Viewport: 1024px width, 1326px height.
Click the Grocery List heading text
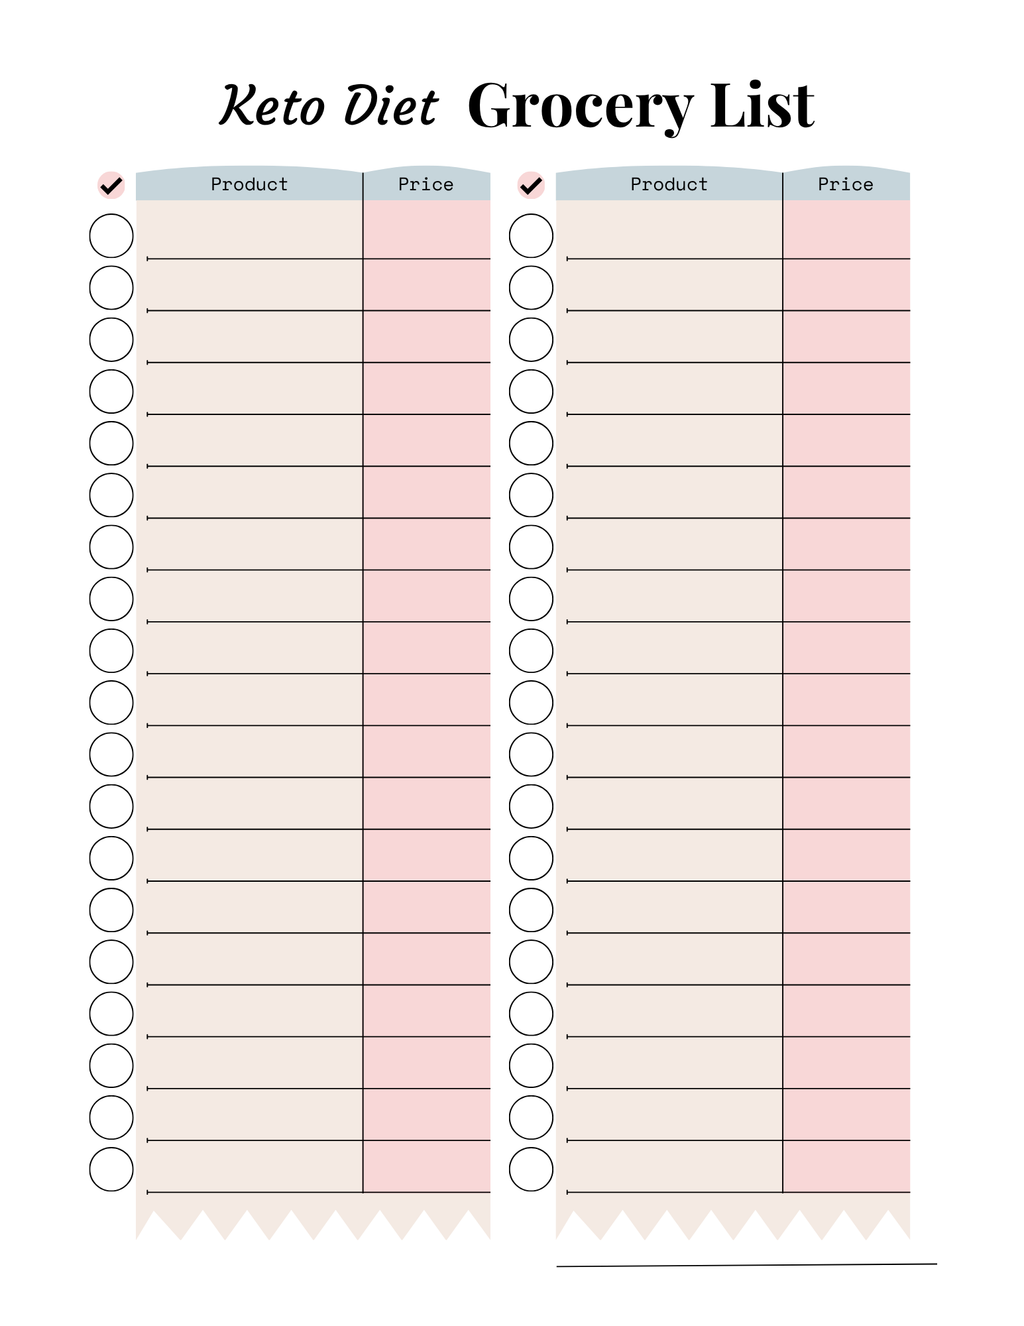click(640, 106)
